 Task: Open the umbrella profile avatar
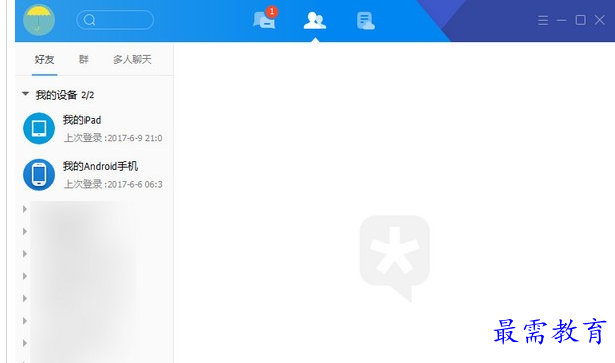39,20
